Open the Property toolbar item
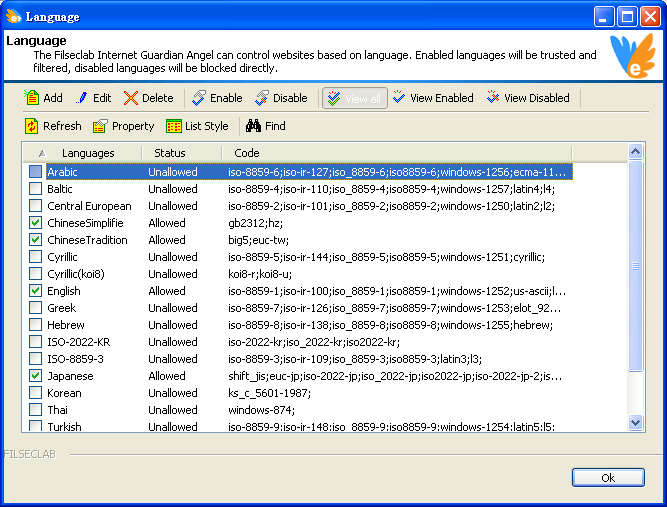 click(x=100, y=126)
